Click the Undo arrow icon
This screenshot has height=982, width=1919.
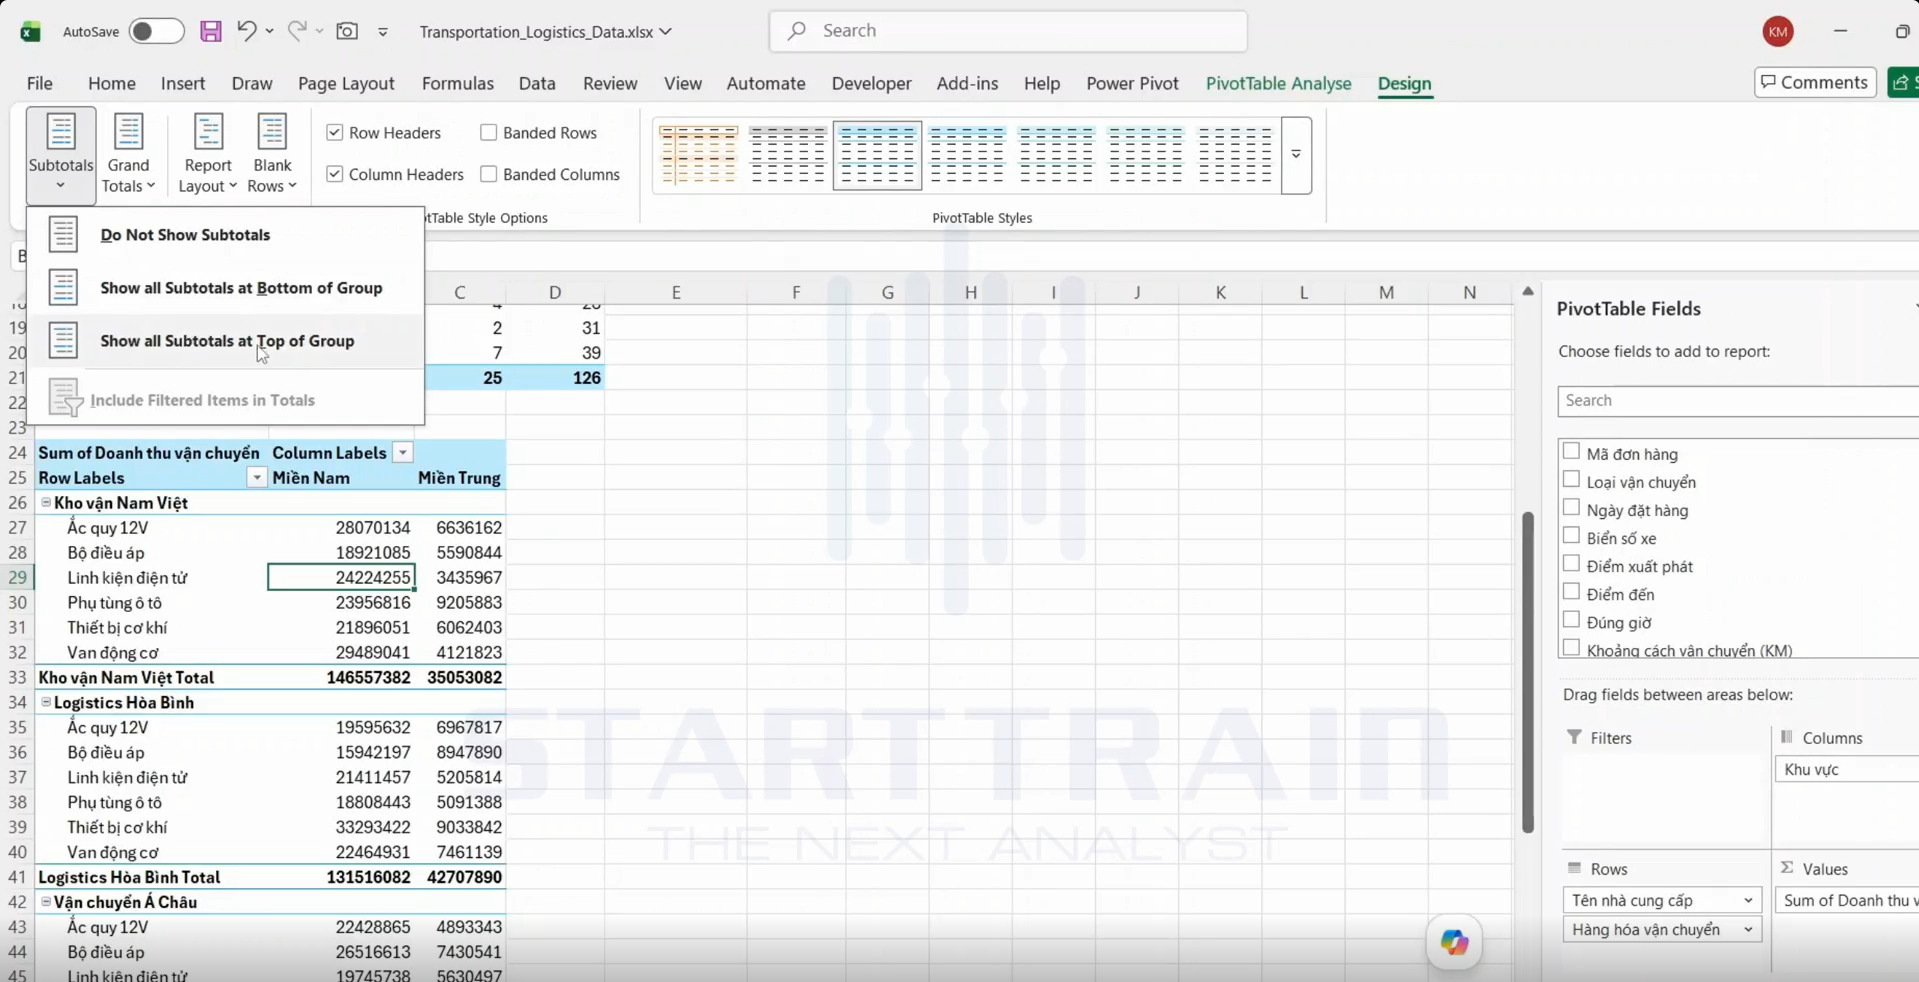[246, 31]
